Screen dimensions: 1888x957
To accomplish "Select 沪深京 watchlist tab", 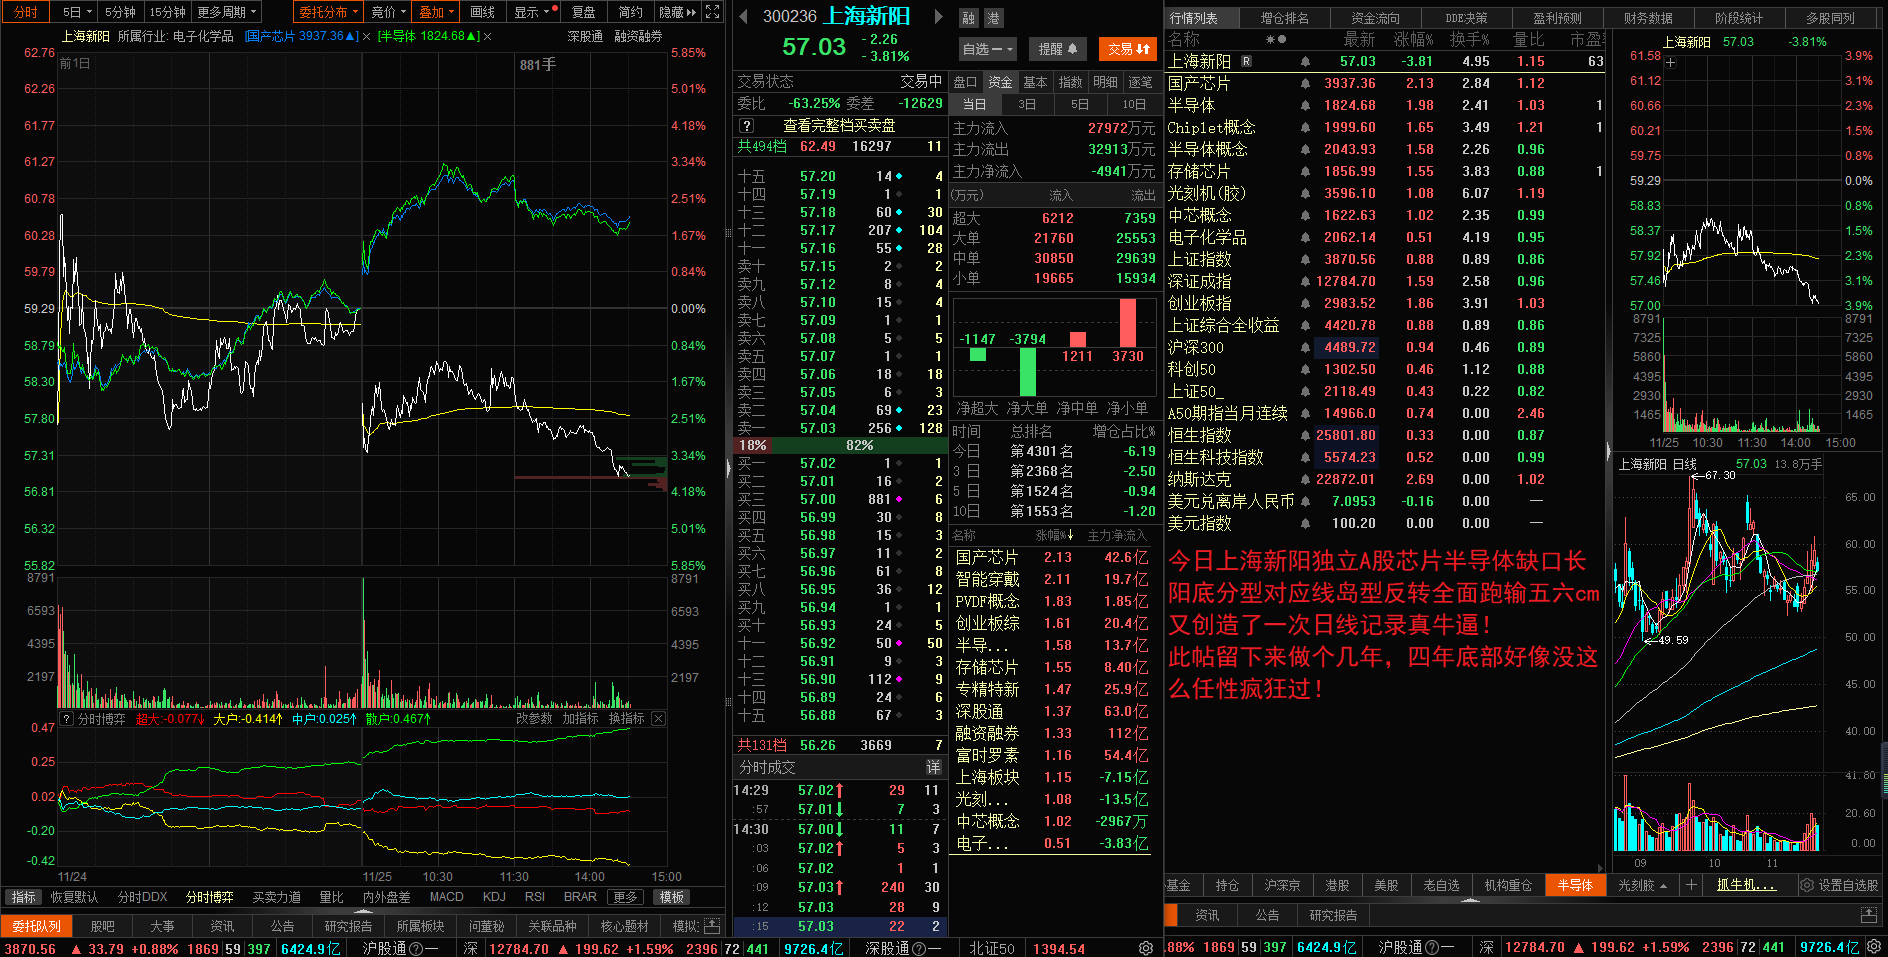I will point(1281,885).
